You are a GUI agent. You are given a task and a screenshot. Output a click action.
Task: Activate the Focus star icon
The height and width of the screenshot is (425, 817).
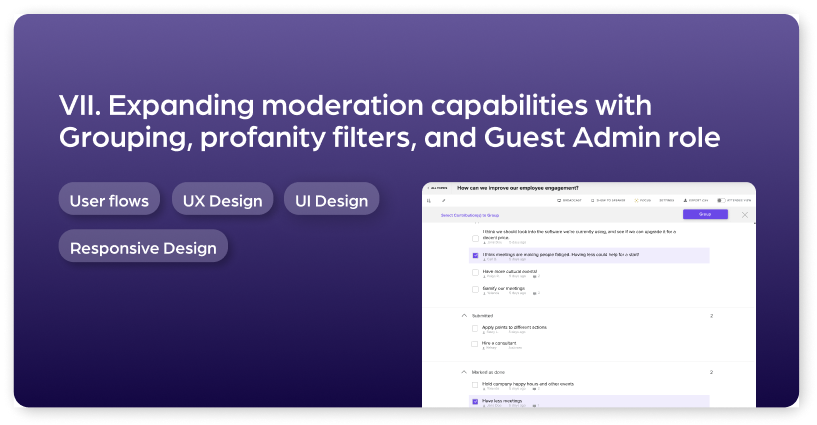click(x=636, y=201)
